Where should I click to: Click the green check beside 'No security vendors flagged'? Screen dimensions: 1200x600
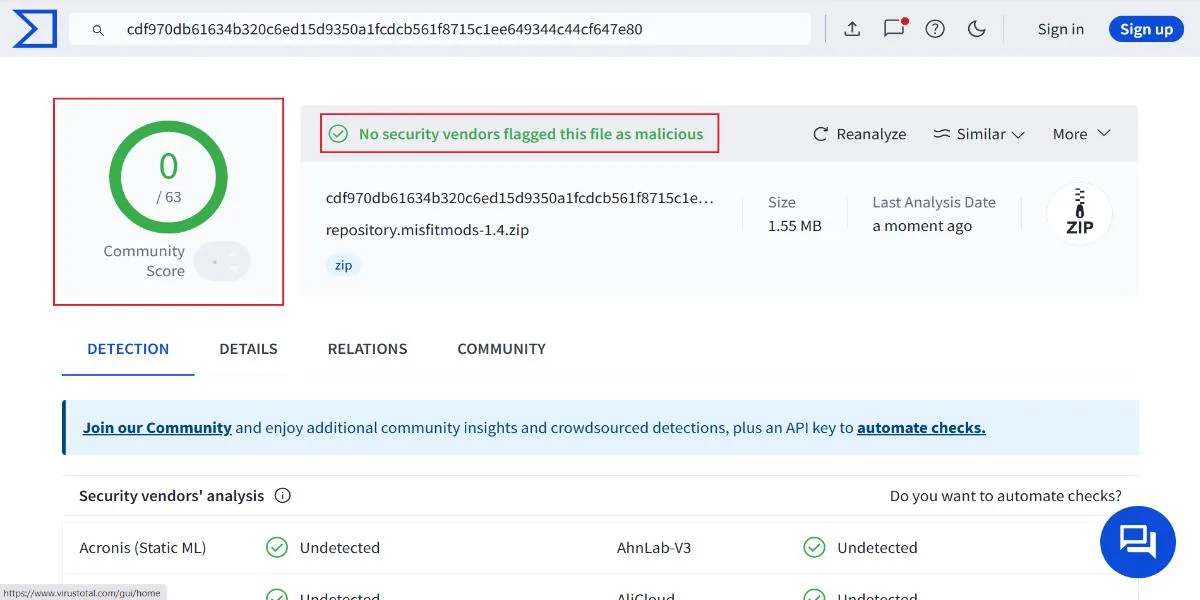coord(339,133)
